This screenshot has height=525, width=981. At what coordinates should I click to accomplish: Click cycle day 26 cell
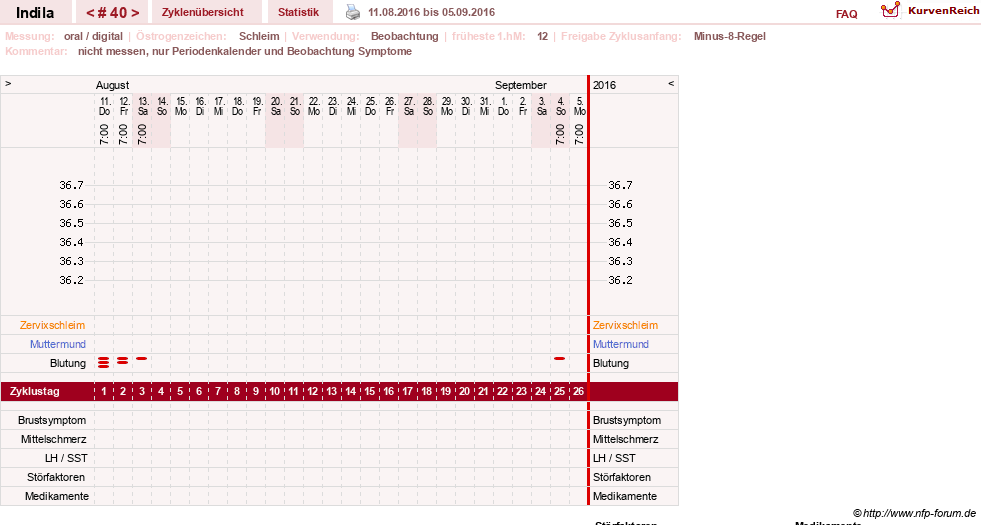click(578, 392)
